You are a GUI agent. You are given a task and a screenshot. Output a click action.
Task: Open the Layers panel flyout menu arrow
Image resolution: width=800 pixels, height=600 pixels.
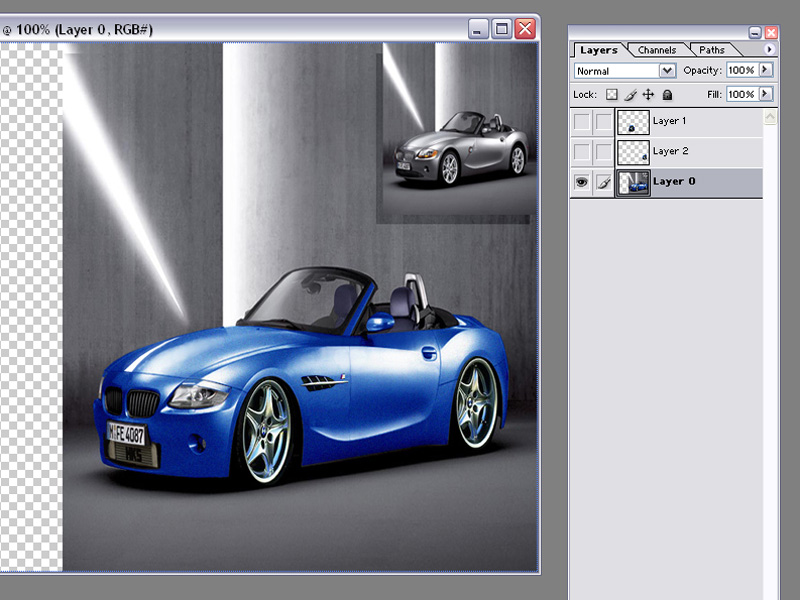point(769,49)
